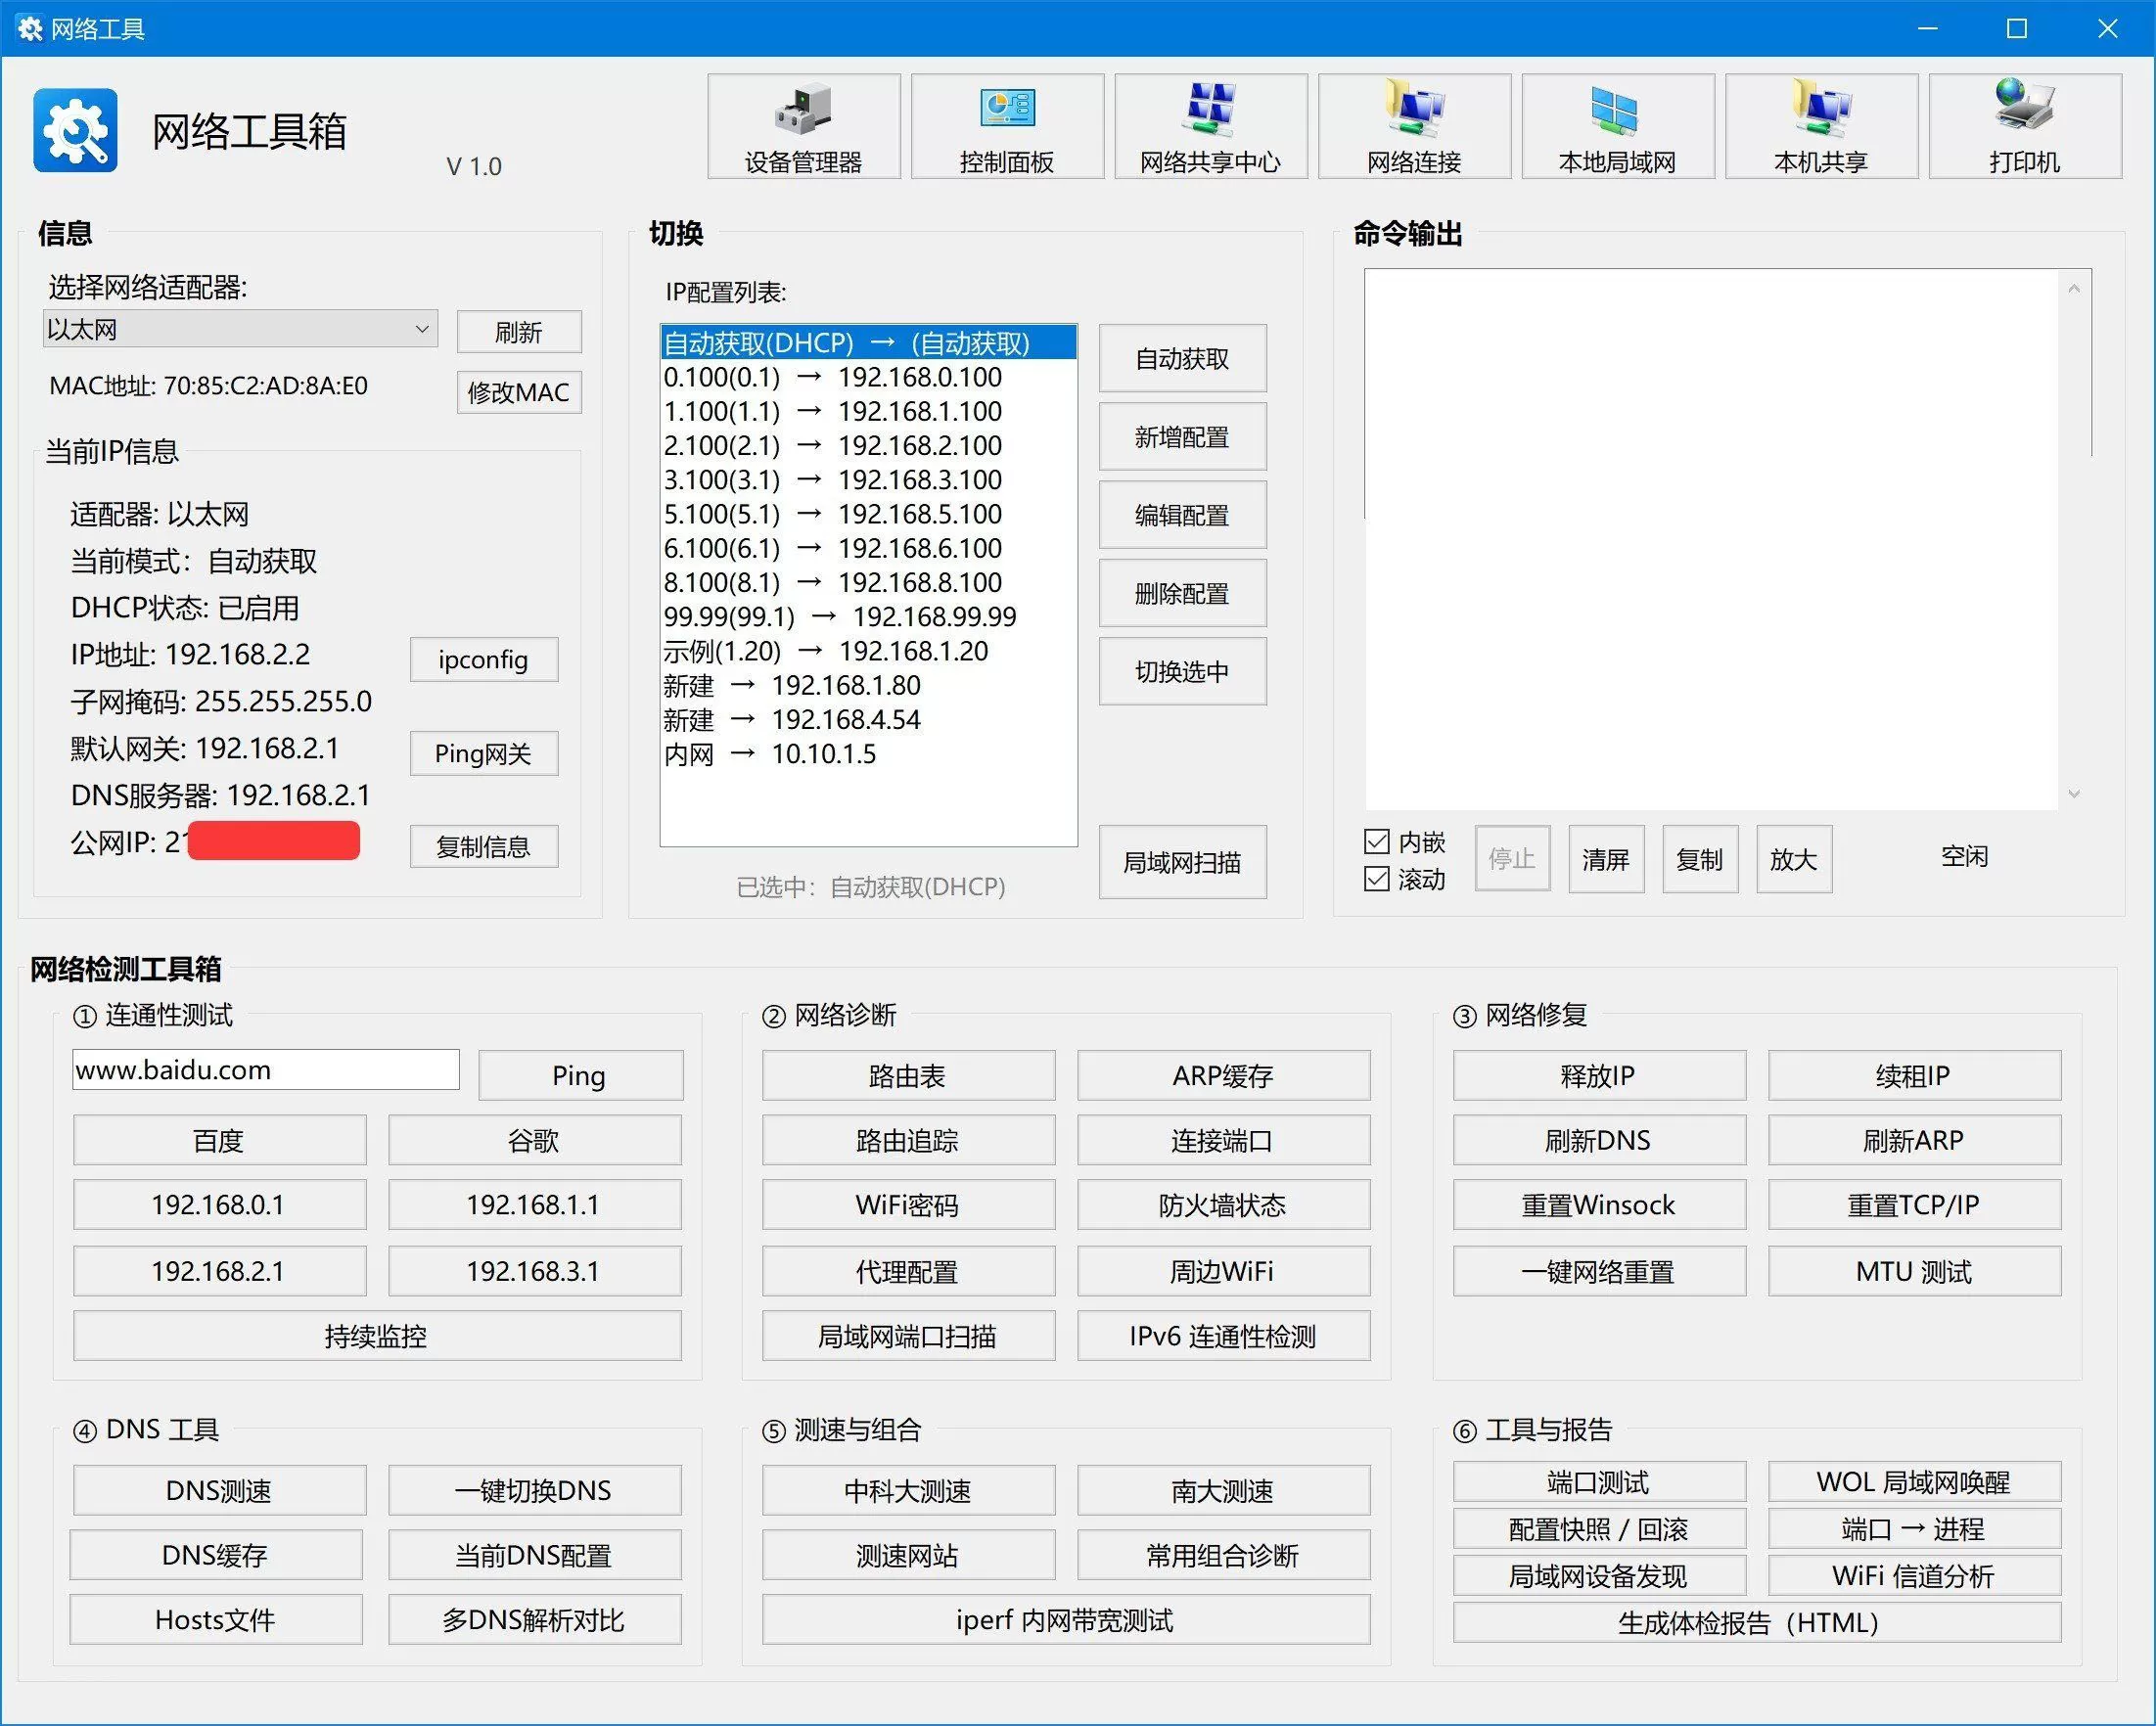Viewport: 2156px width, 1726px height.
Task: Select the 0.100(0.1) → 192.168.0.100 configuration
Action: [x=868, y=377]
